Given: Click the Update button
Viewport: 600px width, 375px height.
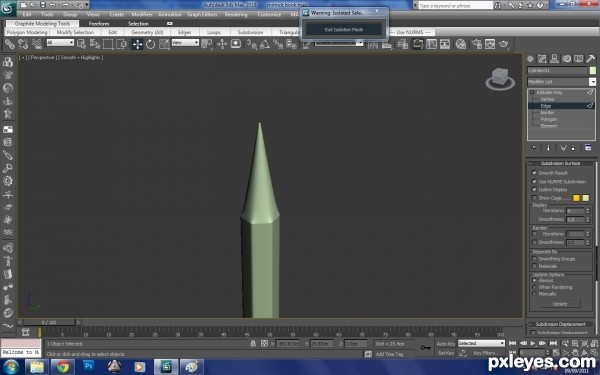Looking at the screenshot, I should coord(560,304).
